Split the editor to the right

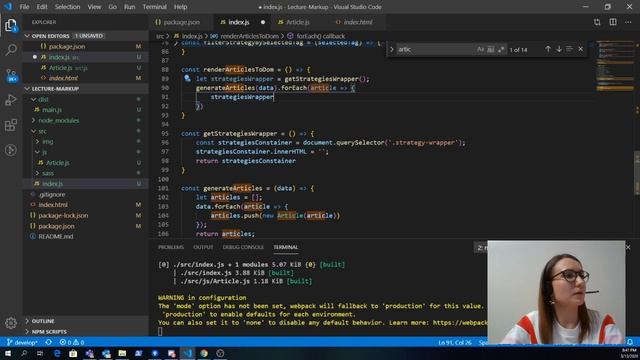[613, 22]
